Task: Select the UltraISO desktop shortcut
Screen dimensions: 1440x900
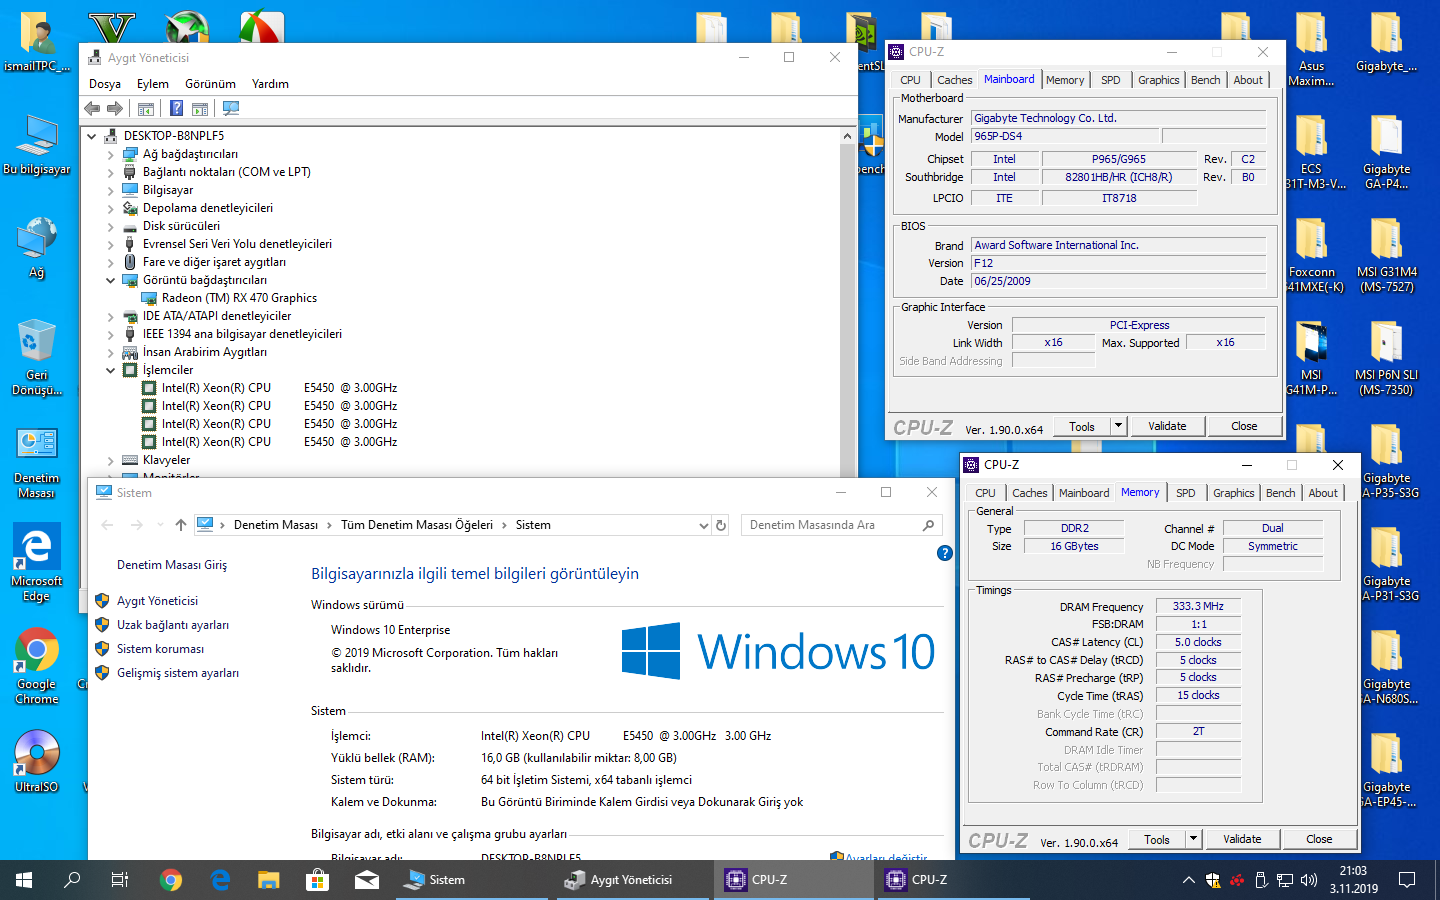Action: 37,761
